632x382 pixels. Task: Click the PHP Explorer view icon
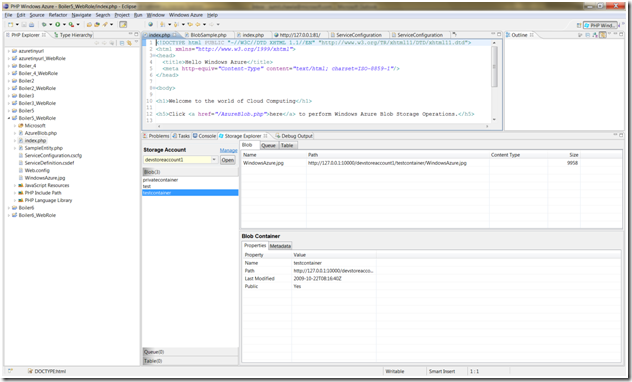pyautogui.click(x=8, y=35)
